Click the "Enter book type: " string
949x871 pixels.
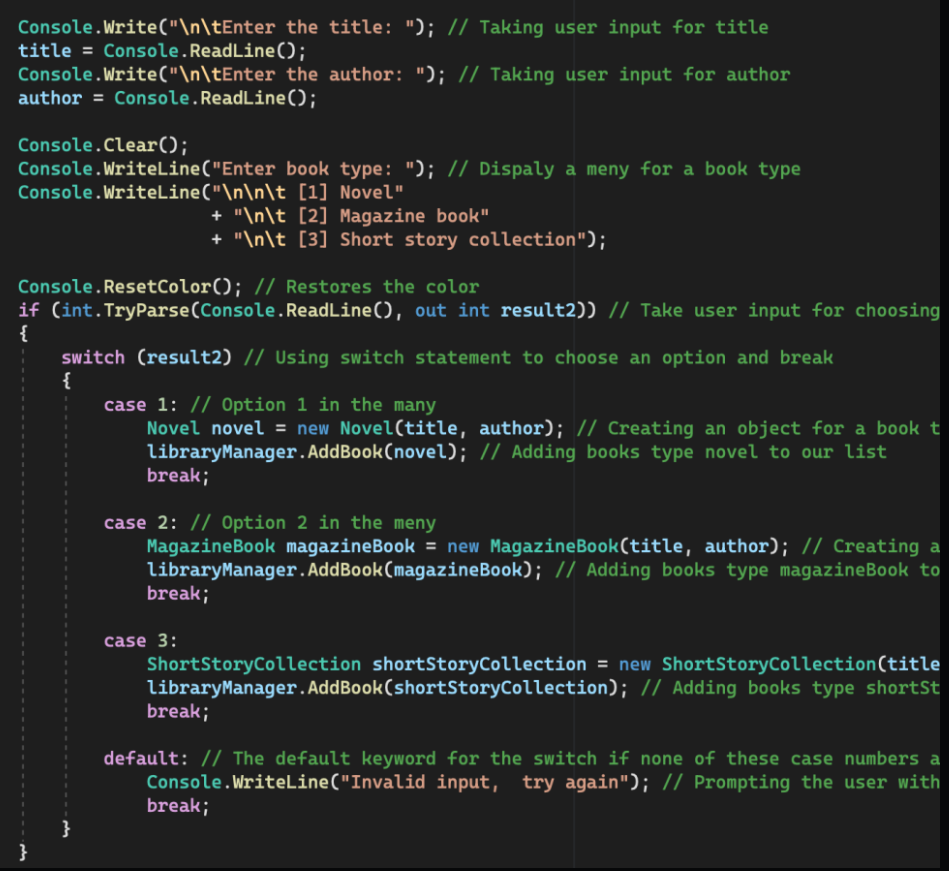pyautogui.click(x=314, y=169)
